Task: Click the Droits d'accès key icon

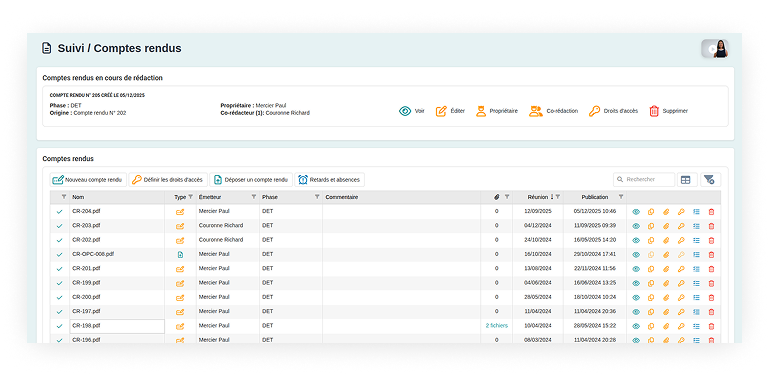Action: (594, 111)
